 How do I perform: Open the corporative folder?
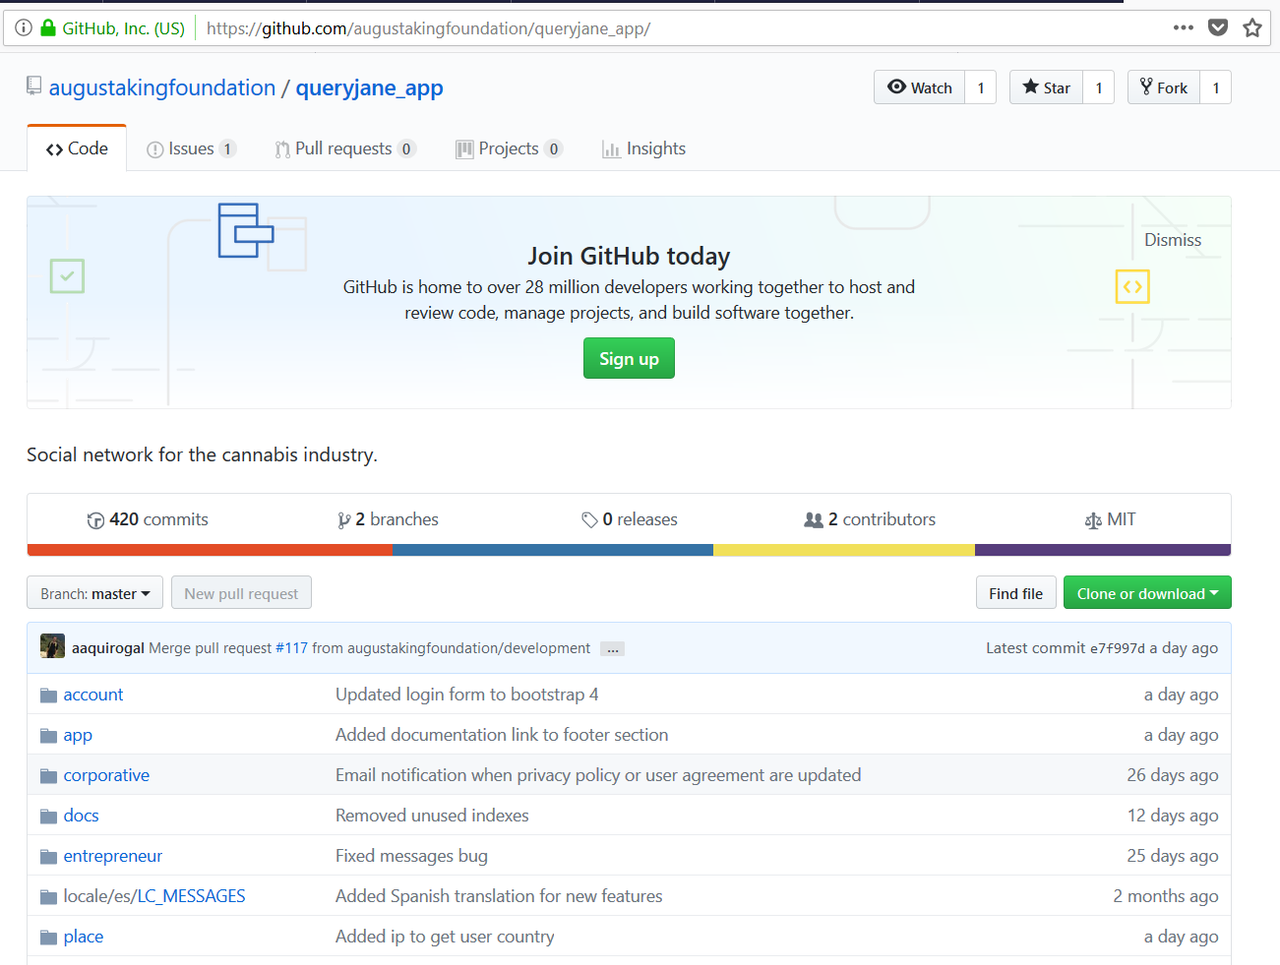[x=106, y=775]
